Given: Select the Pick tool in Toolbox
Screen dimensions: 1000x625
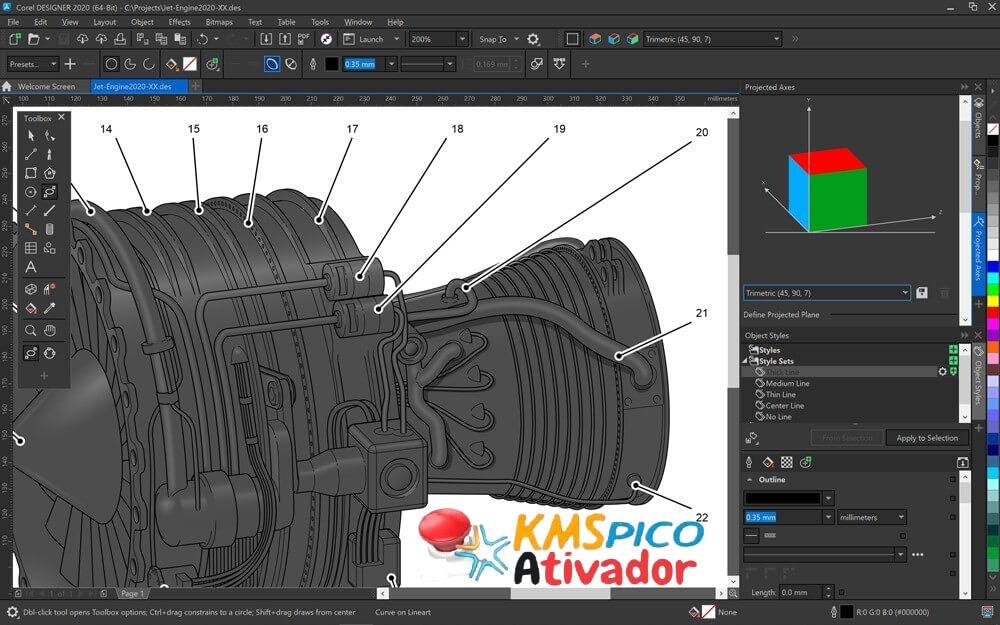Looking at the screenshot, I should tap(31, 136).
